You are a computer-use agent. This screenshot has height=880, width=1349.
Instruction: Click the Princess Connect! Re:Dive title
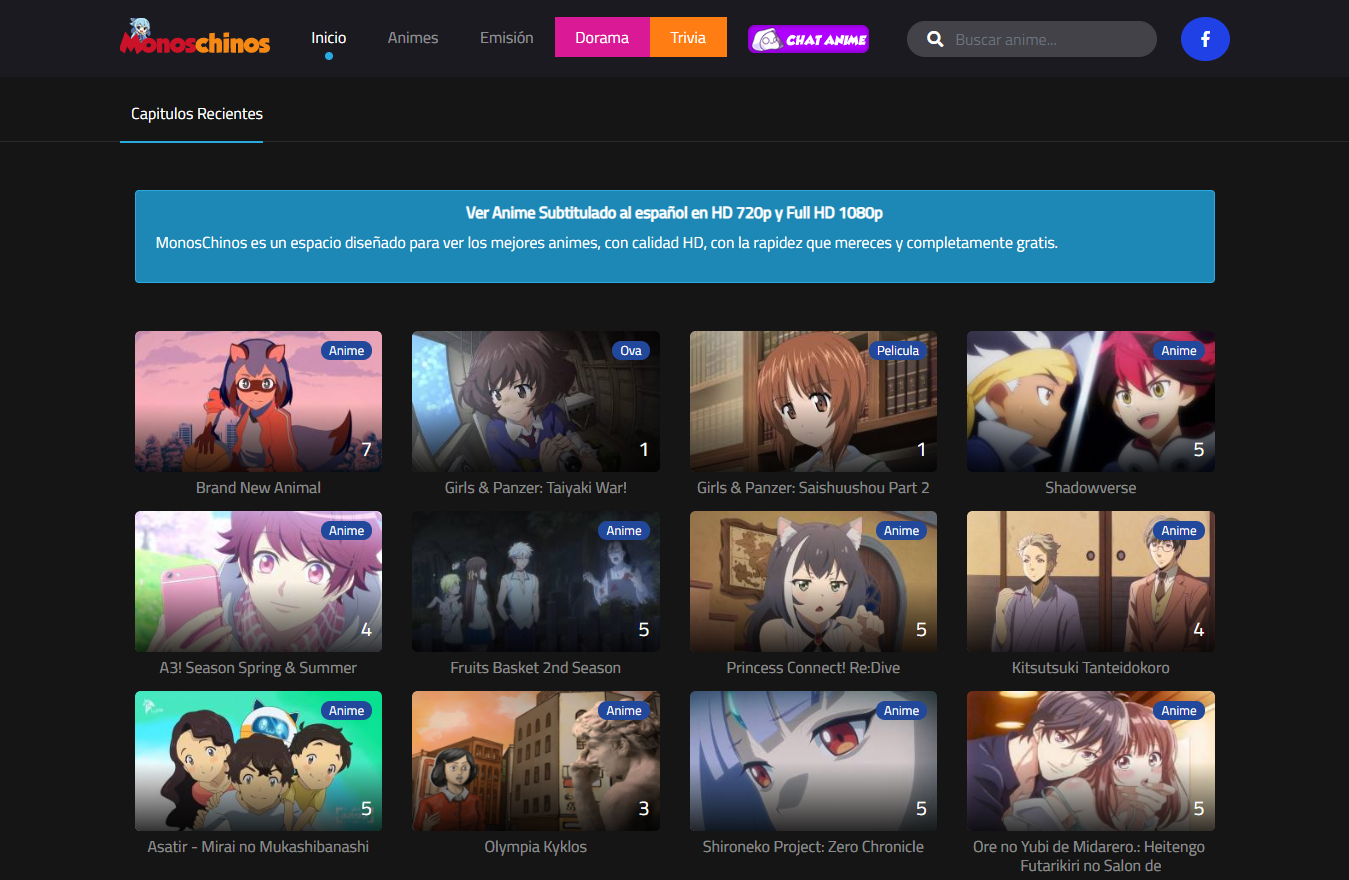click(x=813, y=668)
